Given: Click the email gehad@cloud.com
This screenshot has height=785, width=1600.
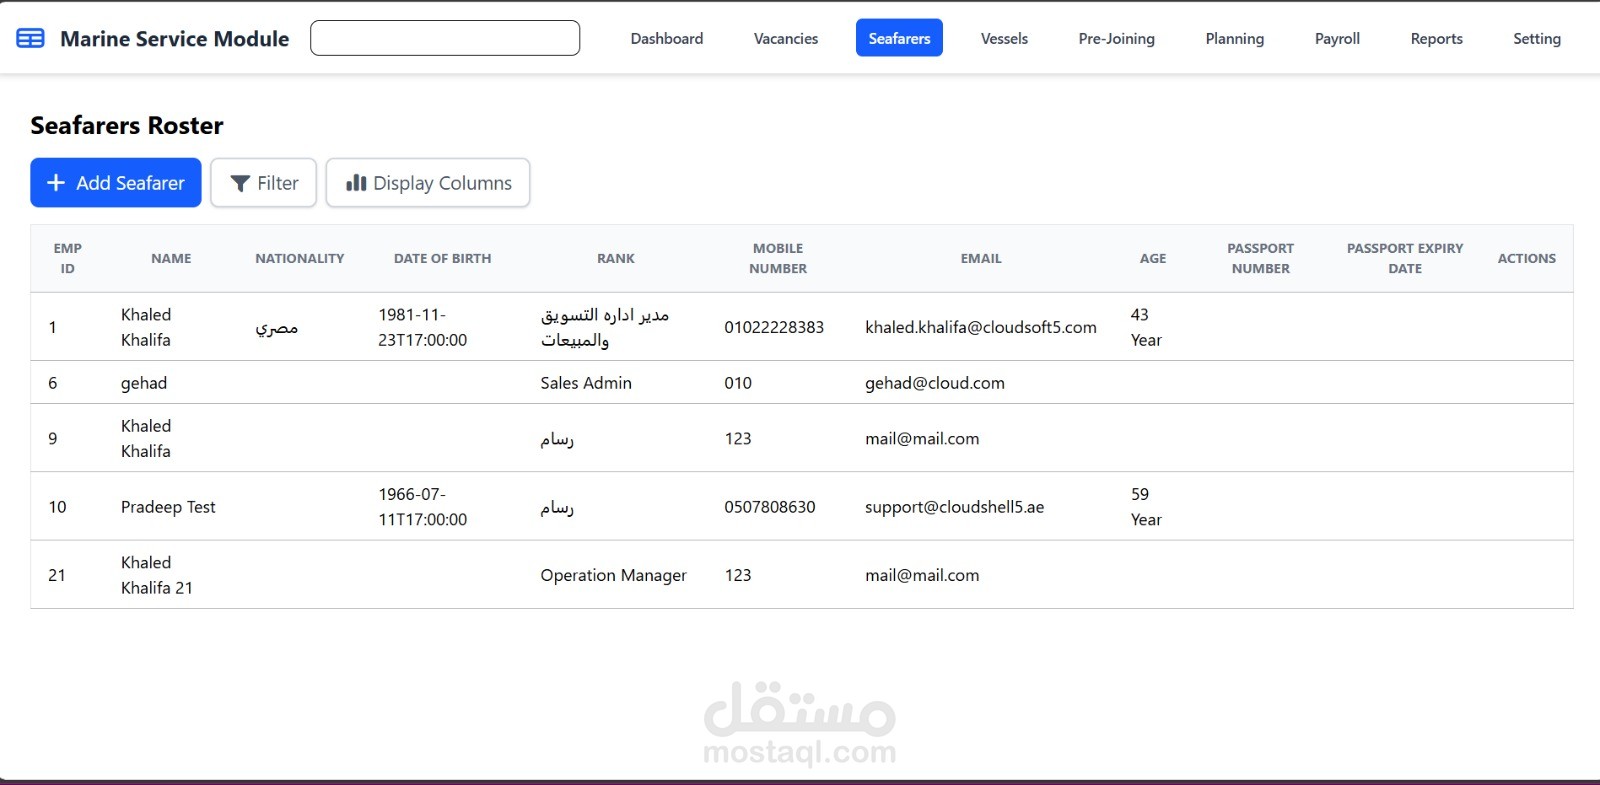Looking at the screenshot, I should (935, 383).
